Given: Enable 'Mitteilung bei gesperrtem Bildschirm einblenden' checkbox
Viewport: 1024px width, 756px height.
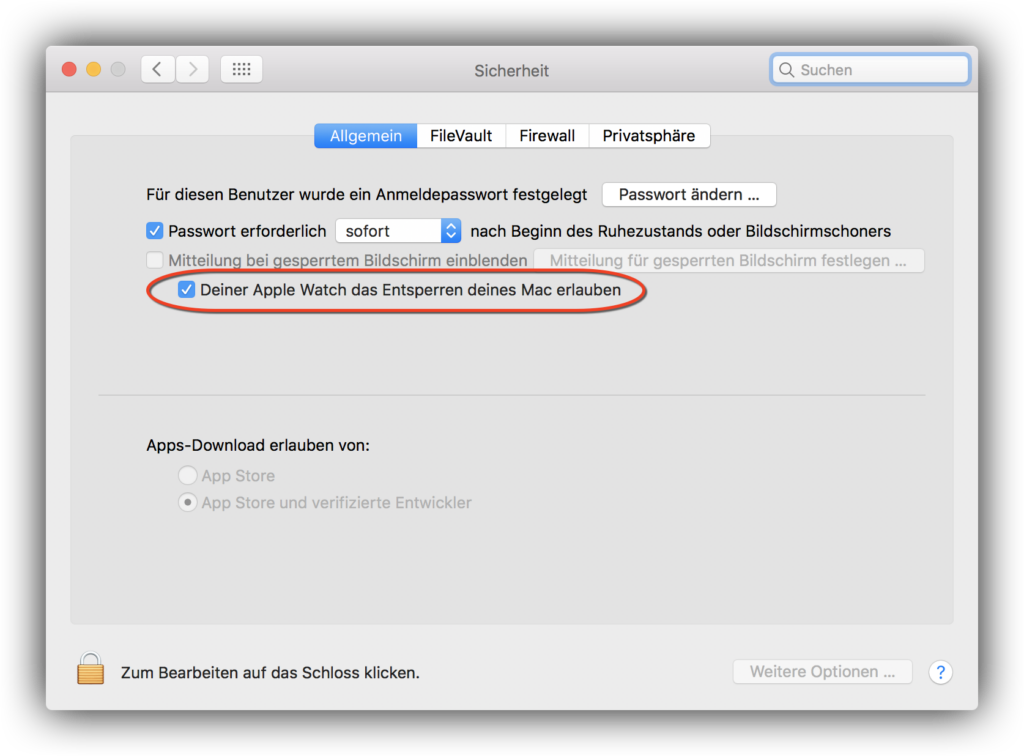Looking at the screenshot, I should coord(155,261).
